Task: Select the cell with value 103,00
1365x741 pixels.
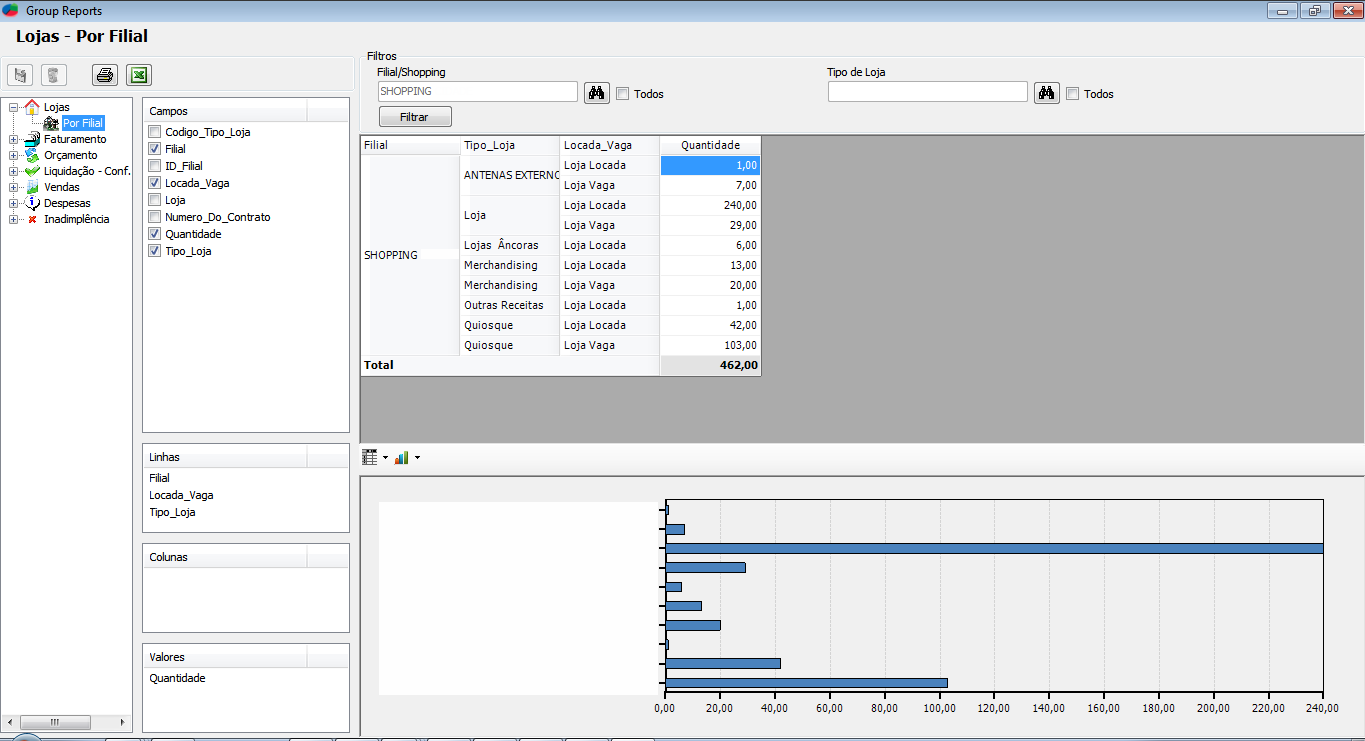Action: (x=710, y=345)
